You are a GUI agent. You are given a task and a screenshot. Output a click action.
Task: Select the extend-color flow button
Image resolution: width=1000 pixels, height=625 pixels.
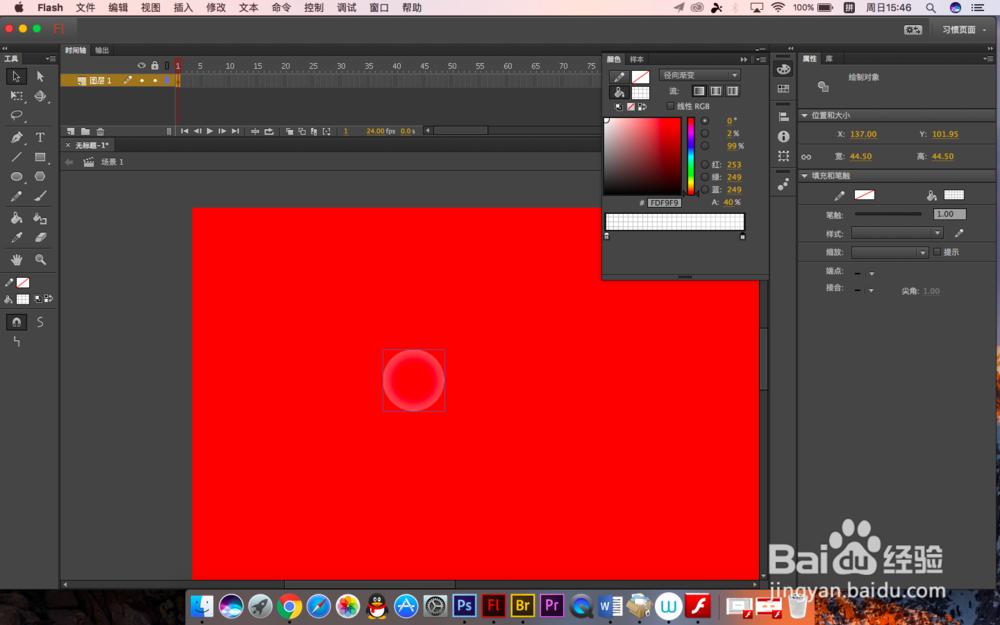700,91
